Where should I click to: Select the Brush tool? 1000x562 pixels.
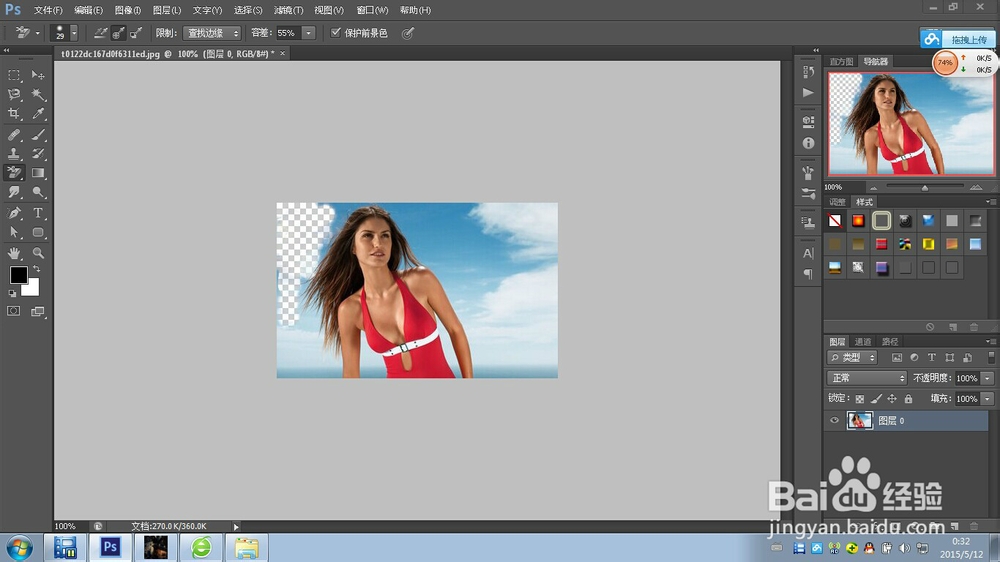(38, 135)
